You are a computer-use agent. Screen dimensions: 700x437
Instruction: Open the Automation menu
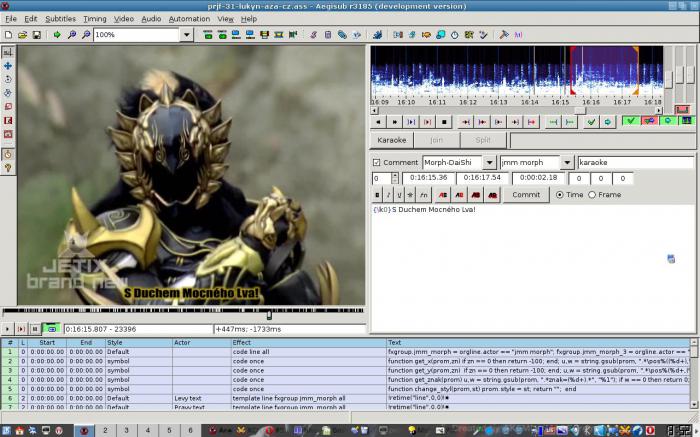189,19
